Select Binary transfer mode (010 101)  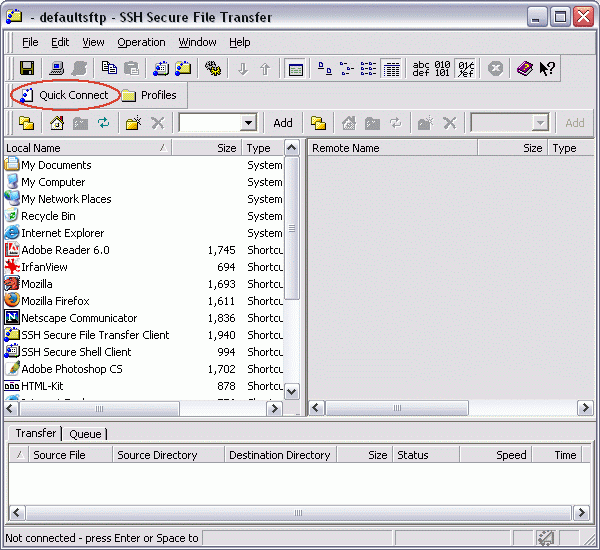click(x=442, y=69)
